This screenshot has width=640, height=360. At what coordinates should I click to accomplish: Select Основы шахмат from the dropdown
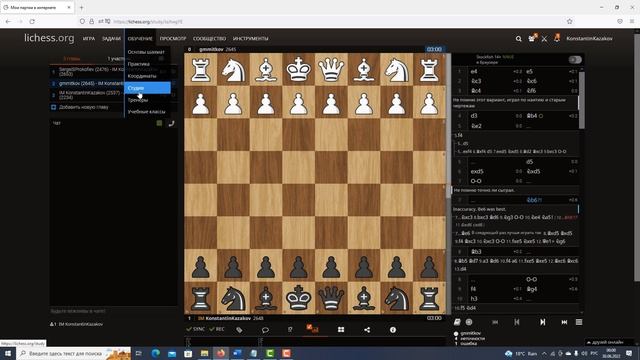pyautogui.click(x=147, y=52)
